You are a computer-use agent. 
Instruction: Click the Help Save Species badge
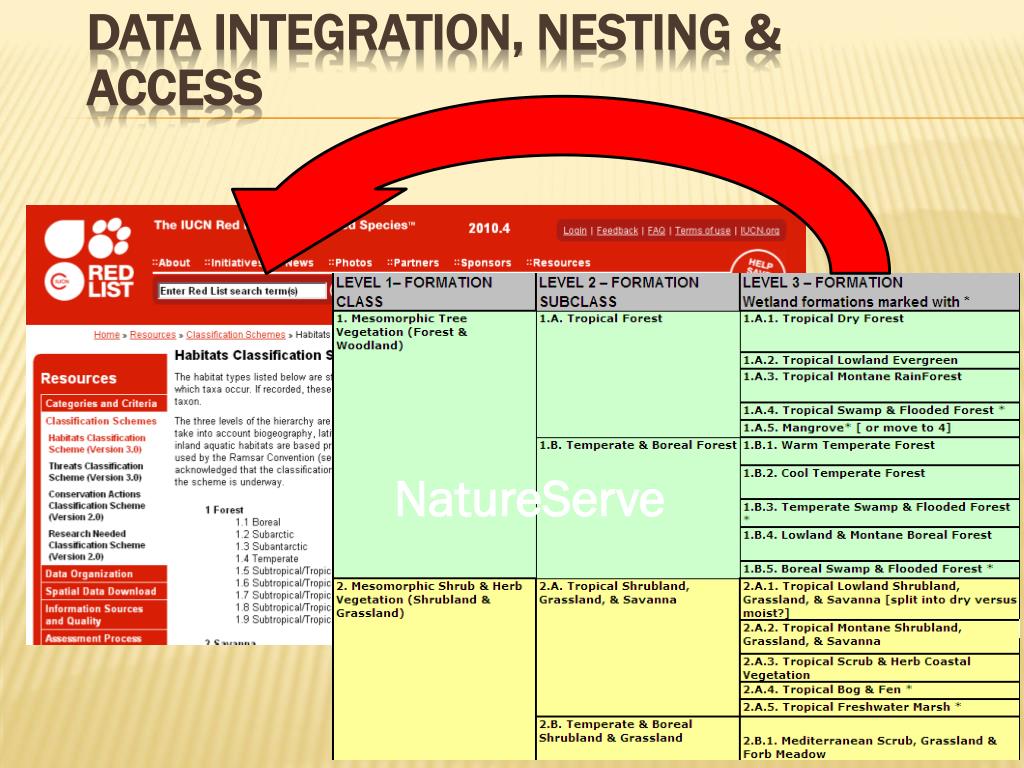pos(758,263)
